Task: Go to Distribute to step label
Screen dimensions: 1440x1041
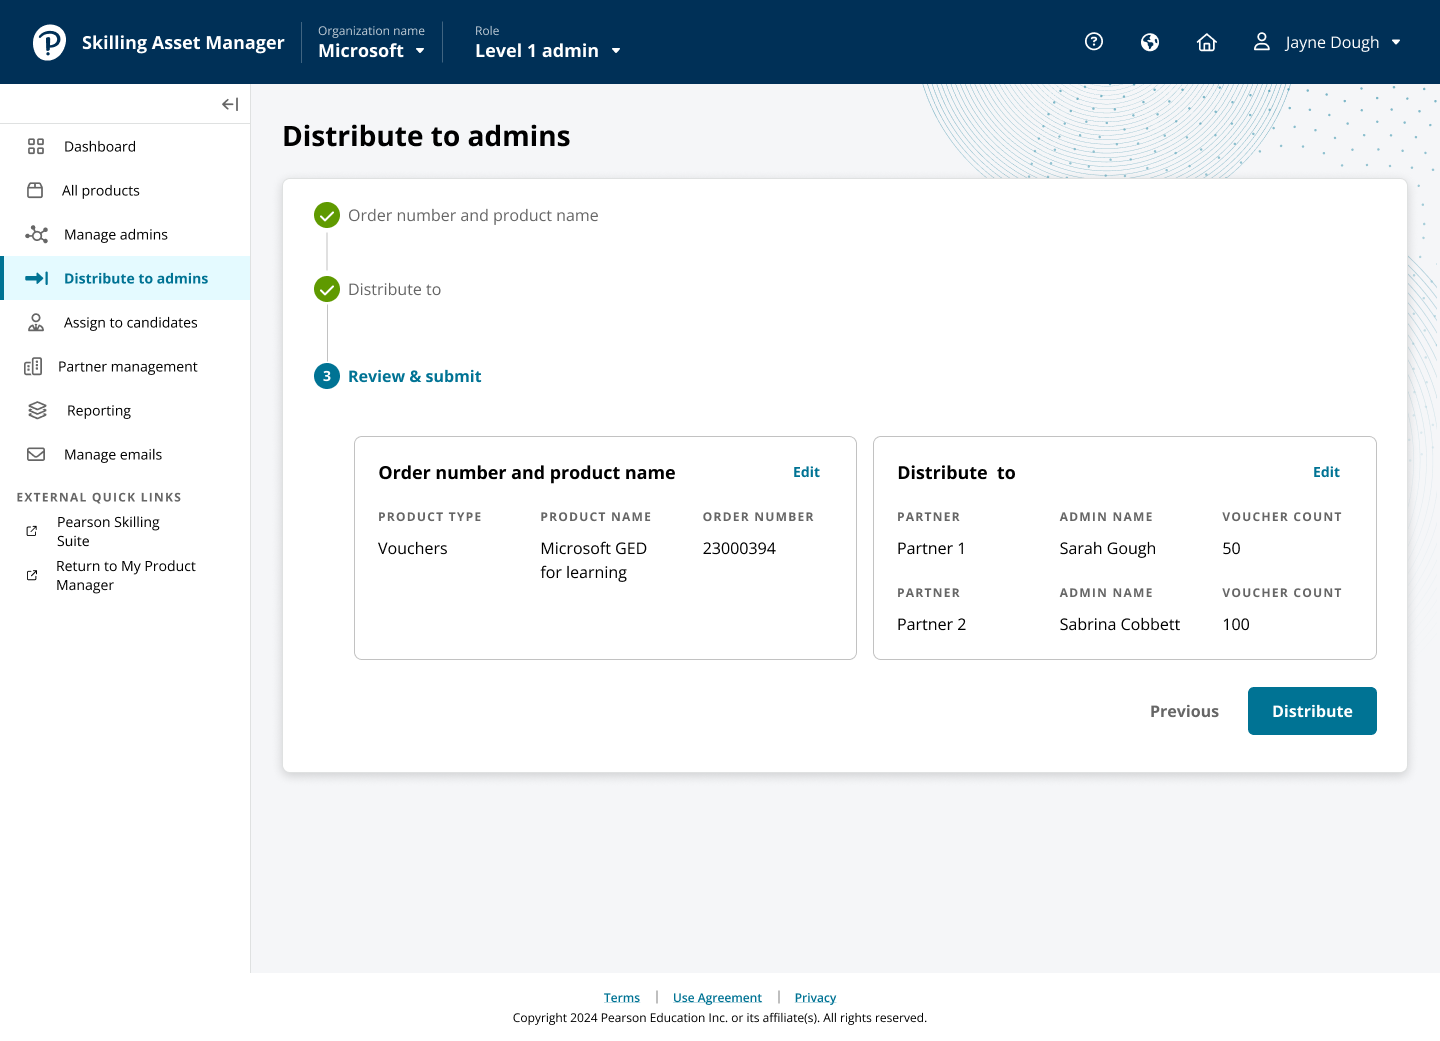Action: (x=394, y=289)
